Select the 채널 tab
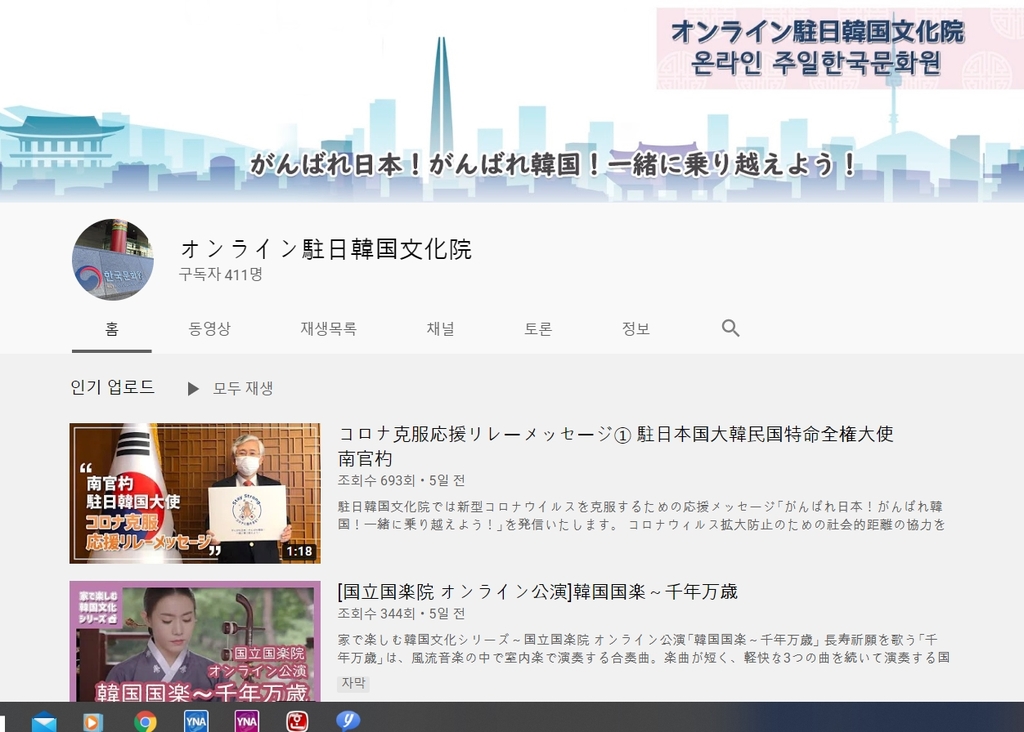Screen dimensions: 1024x732 [x=440, y=328]
